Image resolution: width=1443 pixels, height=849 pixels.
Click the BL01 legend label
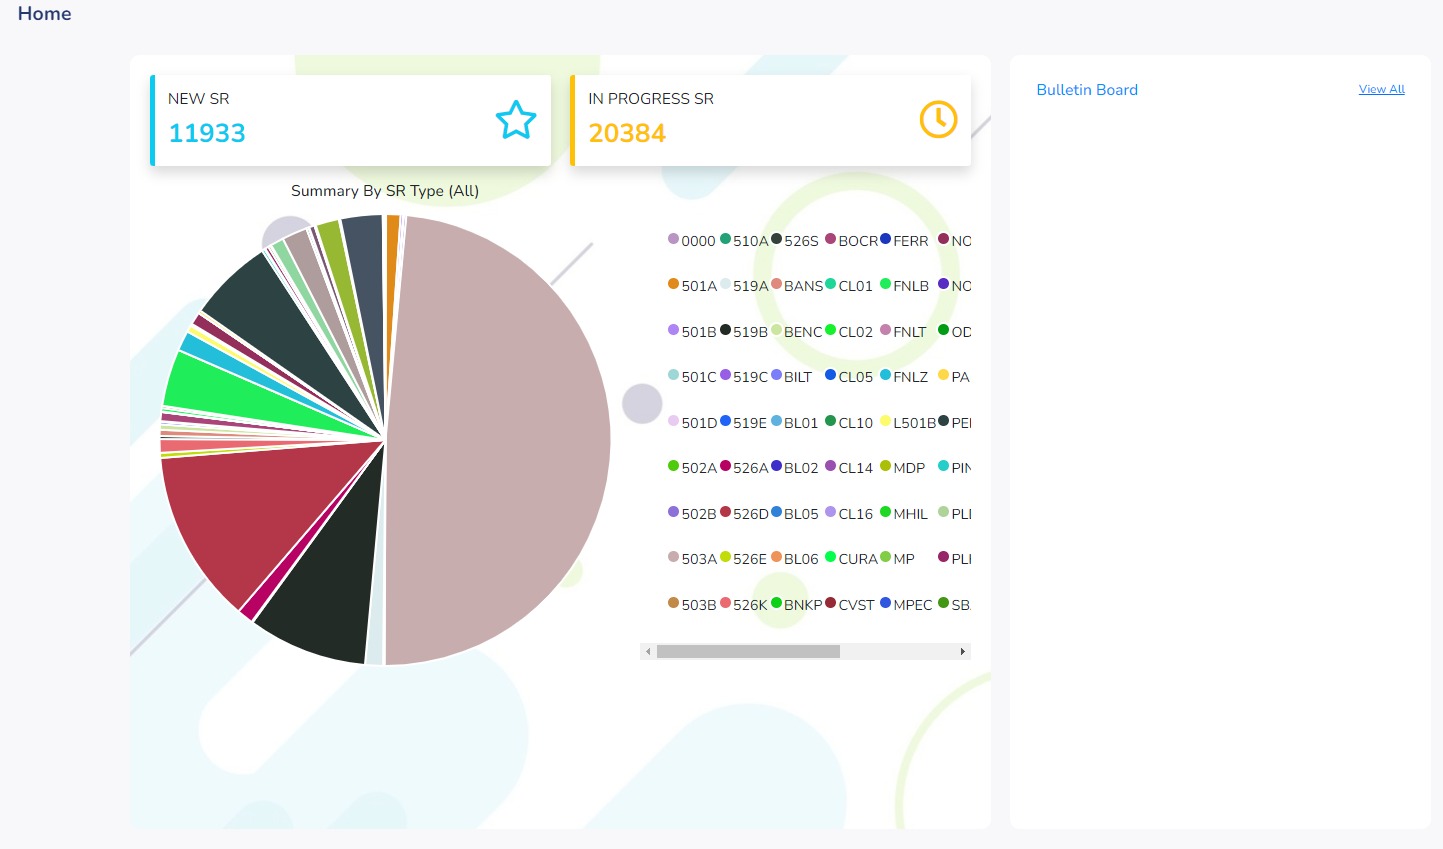tap(801, 423)
